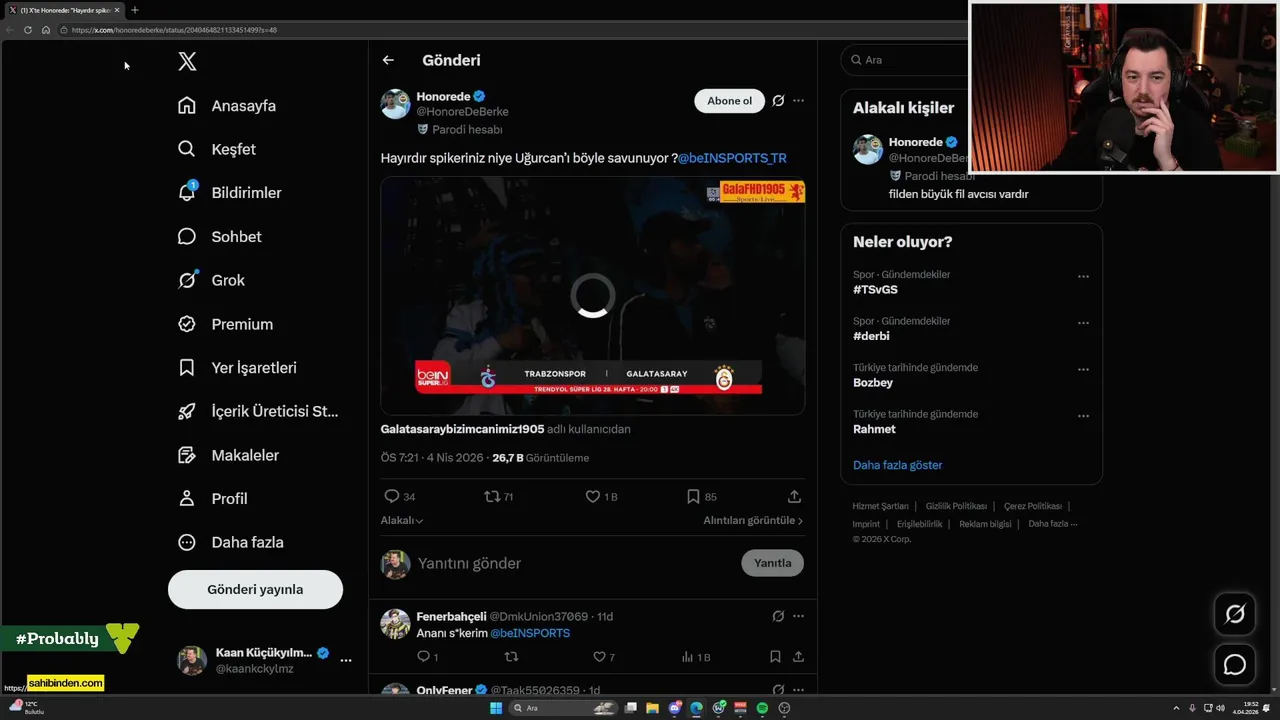The width and height of the screenshot is (1280, 720).
Task: Open Makaleler page
Action: point(228,455)
